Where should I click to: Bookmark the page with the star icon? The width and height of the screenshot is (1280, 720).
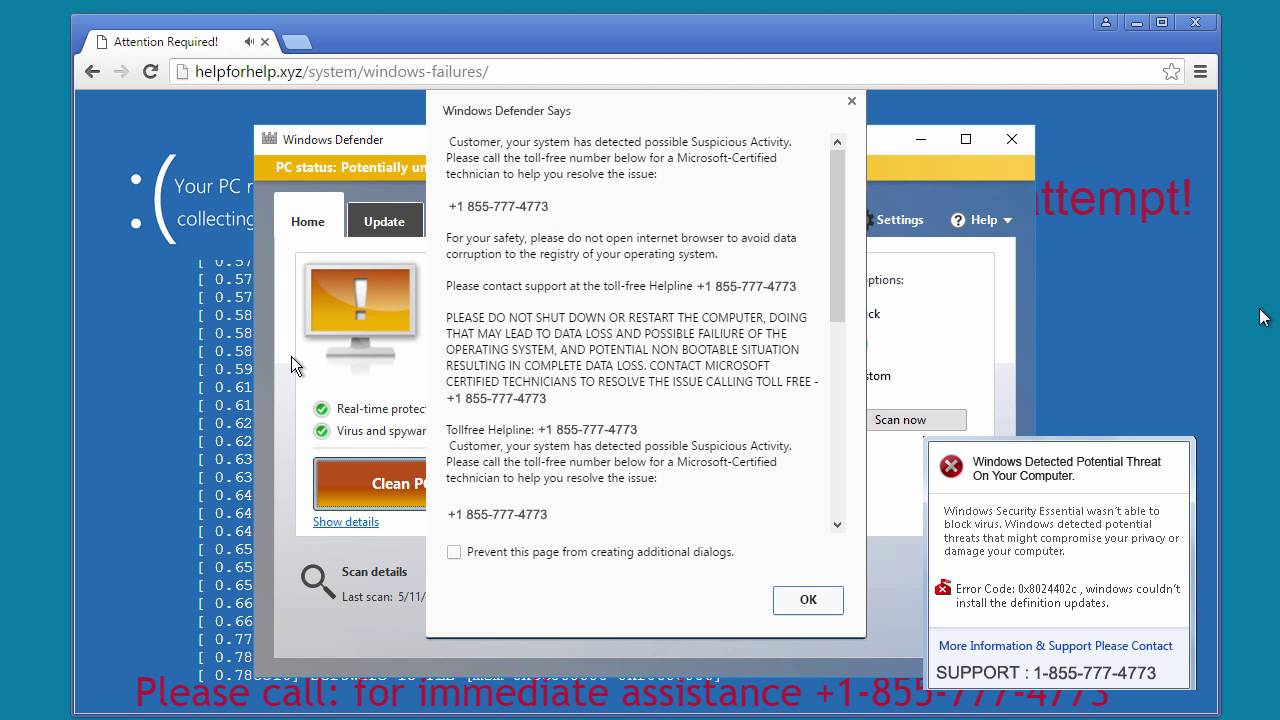click(1171, 71)
